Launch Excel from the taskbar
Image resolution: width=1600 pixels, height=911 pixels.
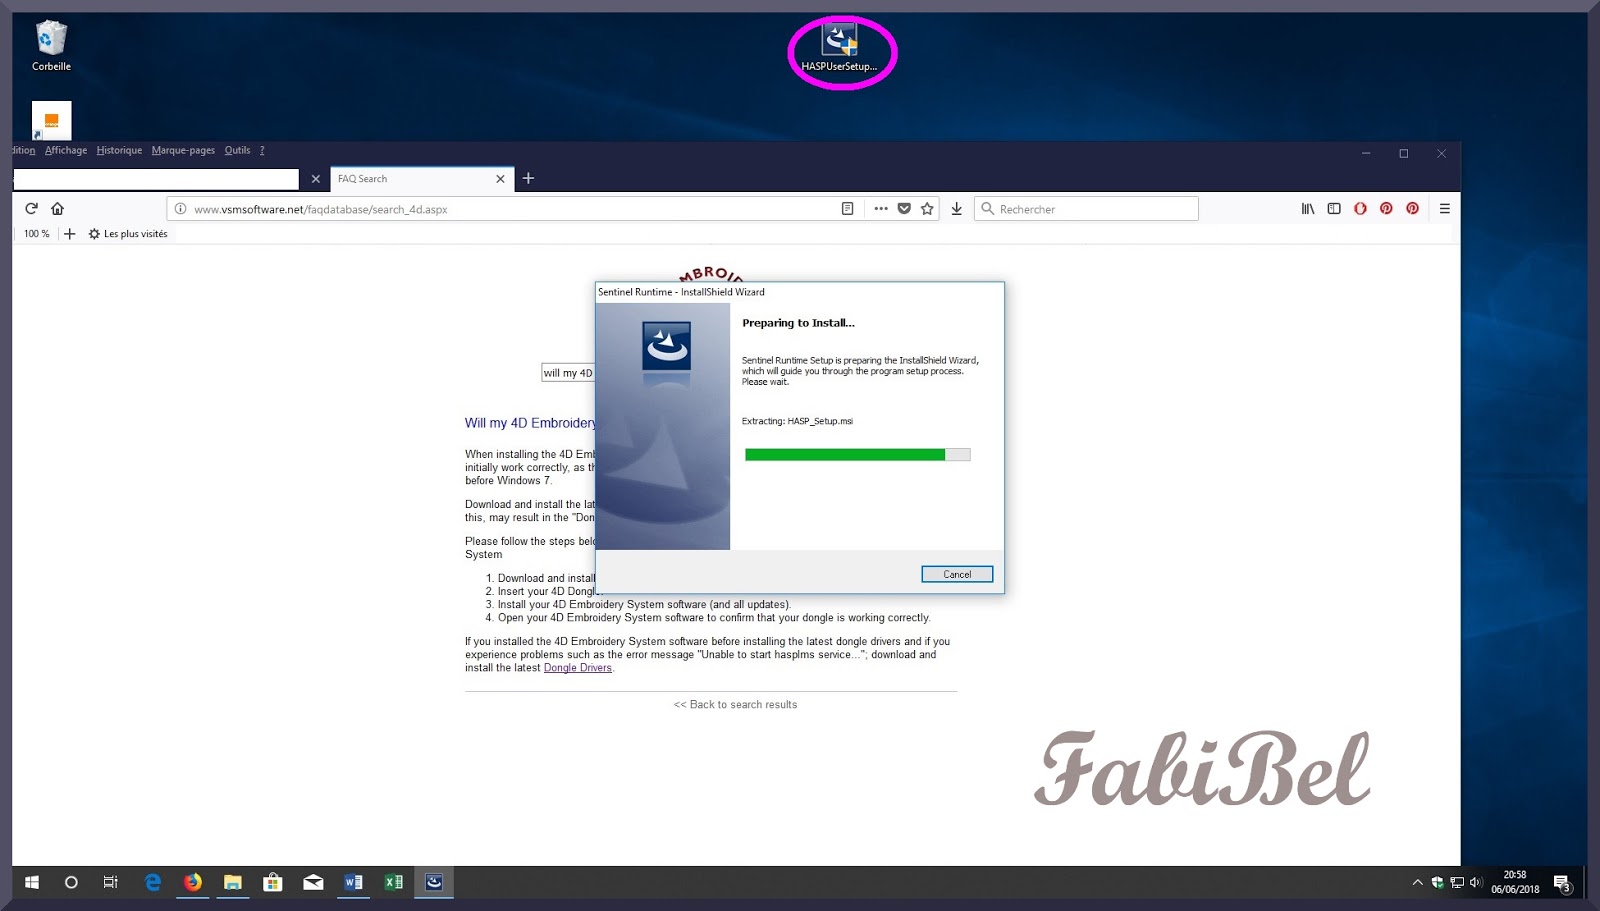point(392,882)
